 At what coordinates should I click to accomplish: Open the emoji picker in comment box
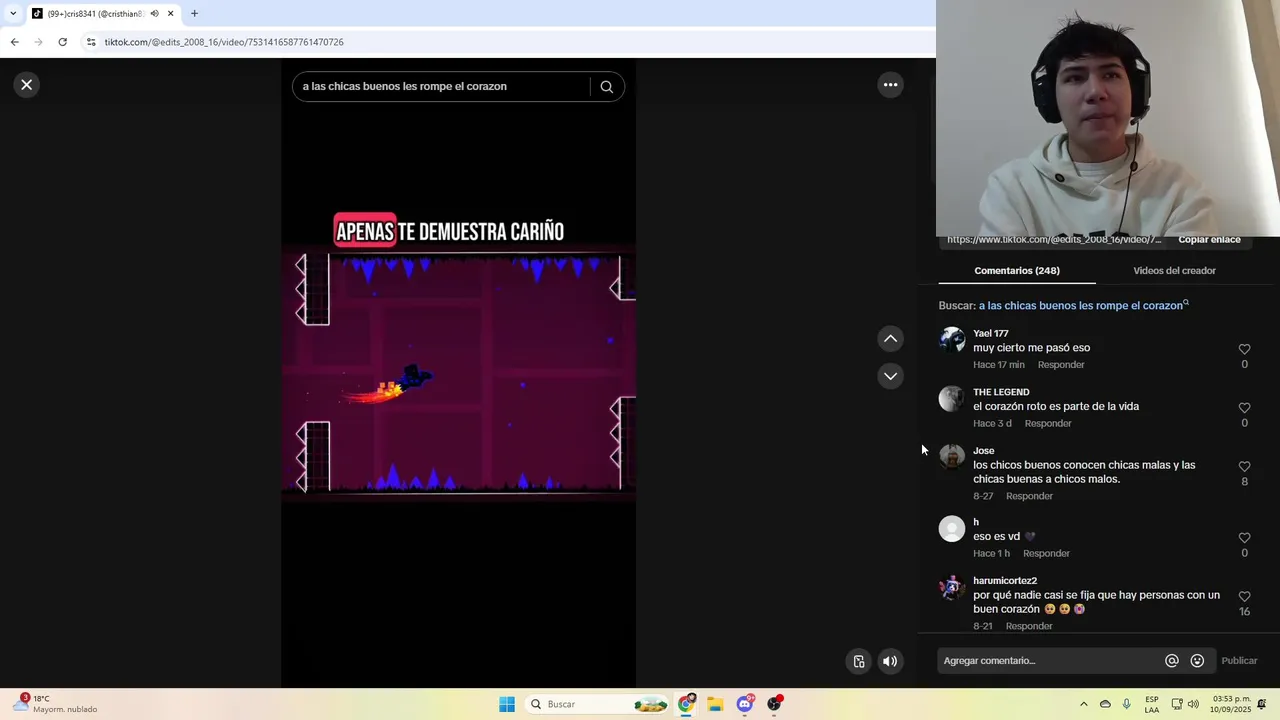[x=1197, y=661]
